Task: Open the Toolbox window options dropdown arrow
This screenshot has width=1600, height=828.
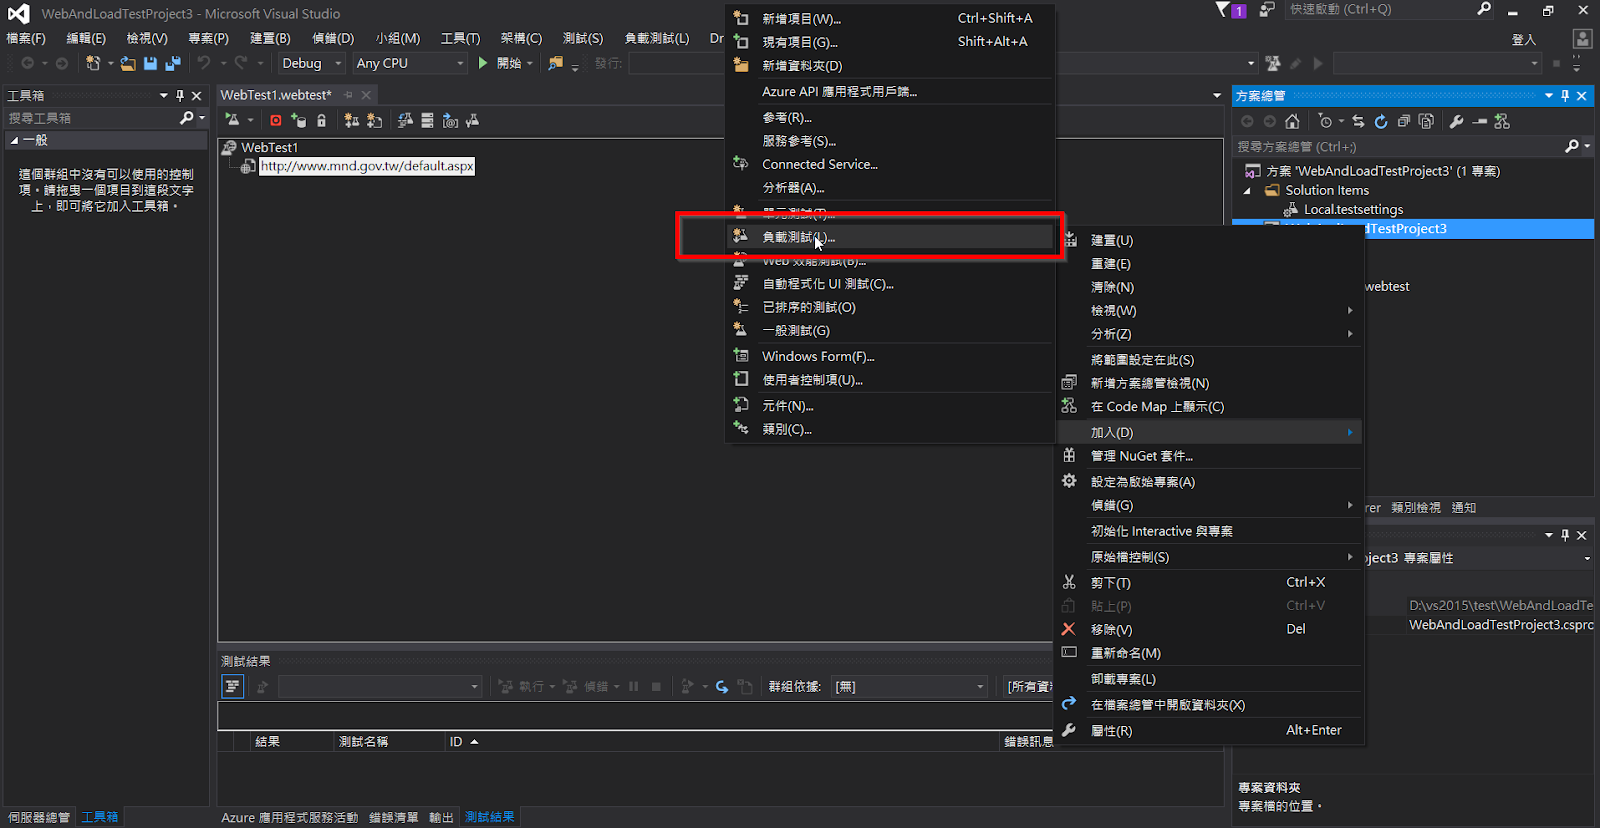Action: point(164,96)
